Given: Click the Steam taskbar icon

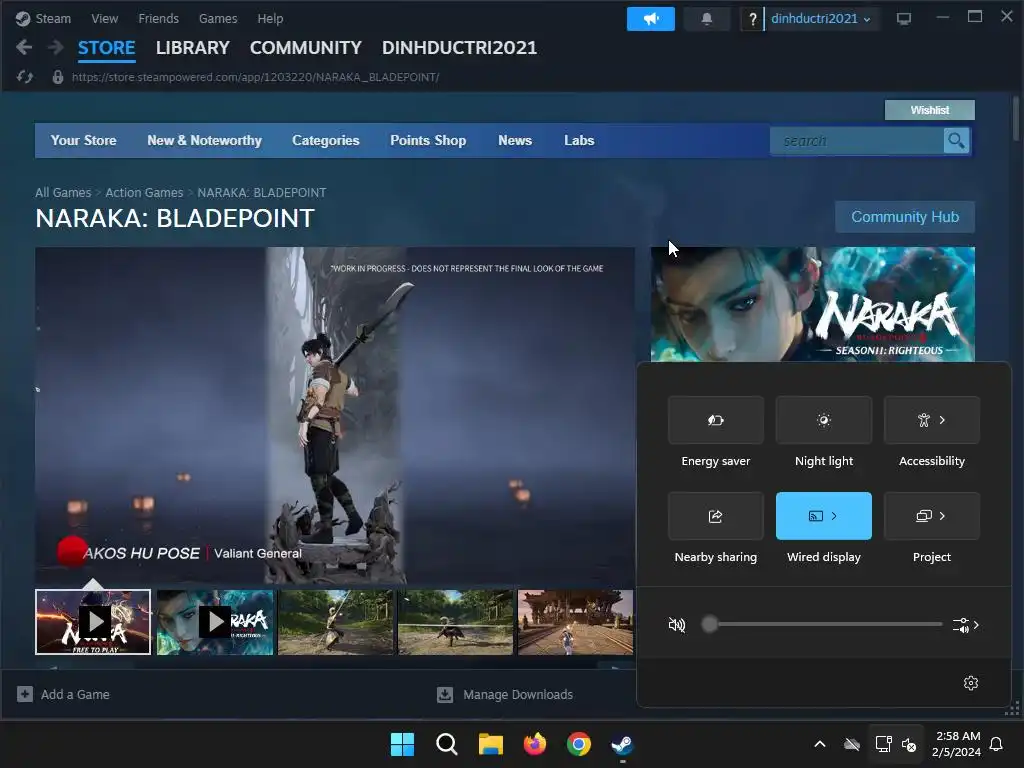Looking at the screenshot, I should click(622, 744).
